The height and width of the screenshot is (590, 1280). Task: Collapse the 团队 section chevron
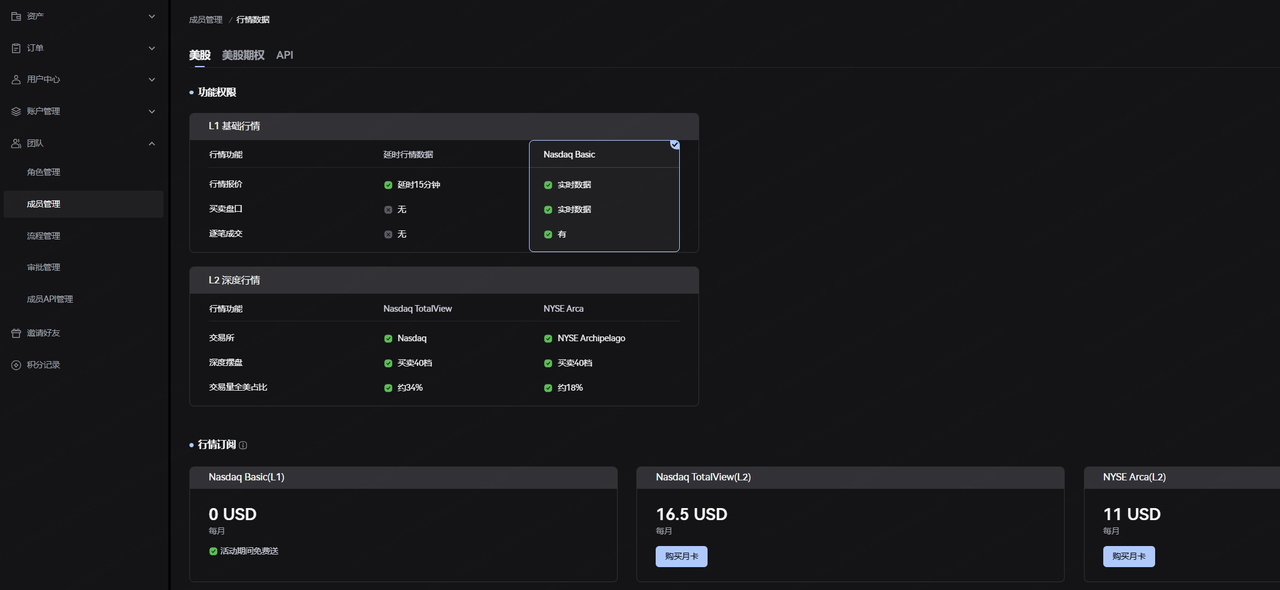(152, 143)
